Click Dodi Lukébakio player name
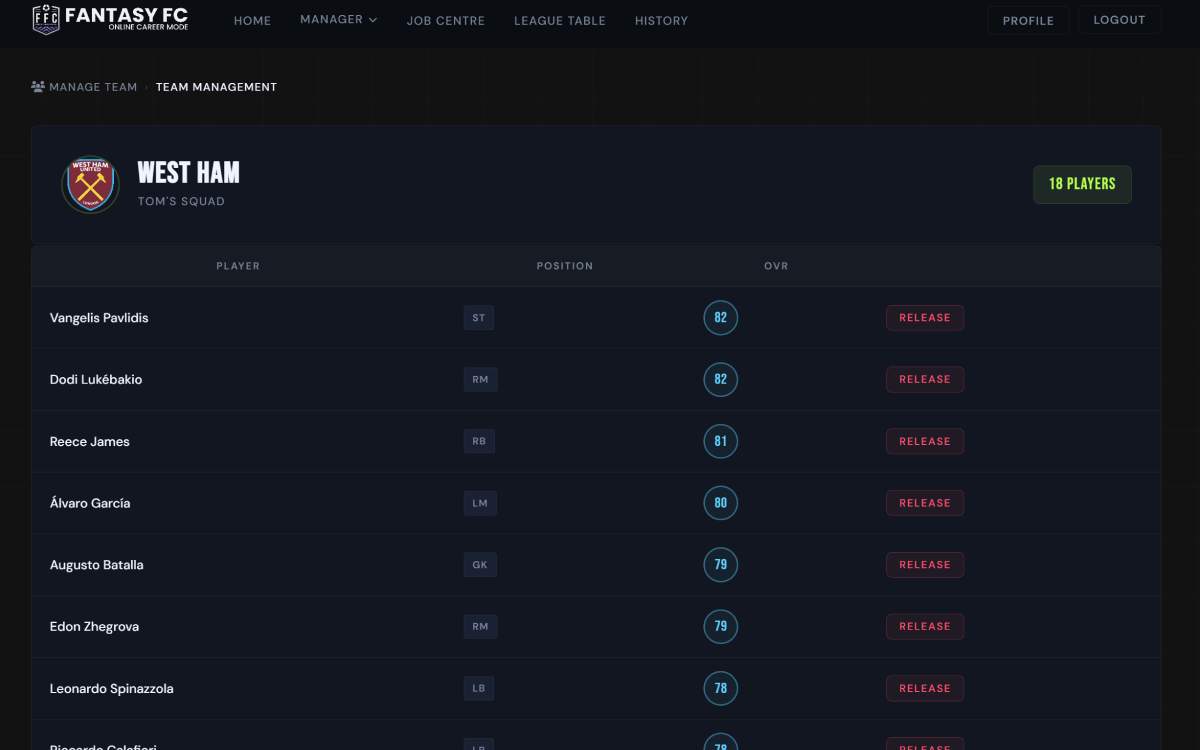This screenshot has width=1200, height=750. [96, 380]
